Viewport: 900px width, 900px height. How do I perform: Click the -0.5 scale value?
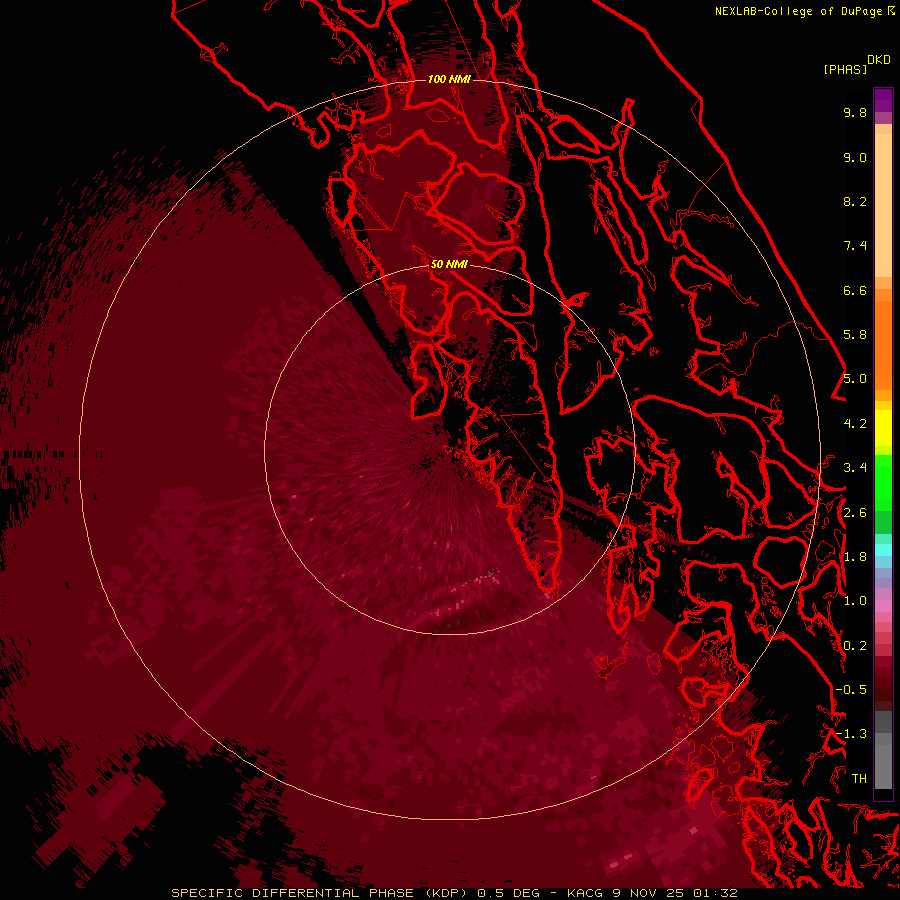(x=851, y=690)
